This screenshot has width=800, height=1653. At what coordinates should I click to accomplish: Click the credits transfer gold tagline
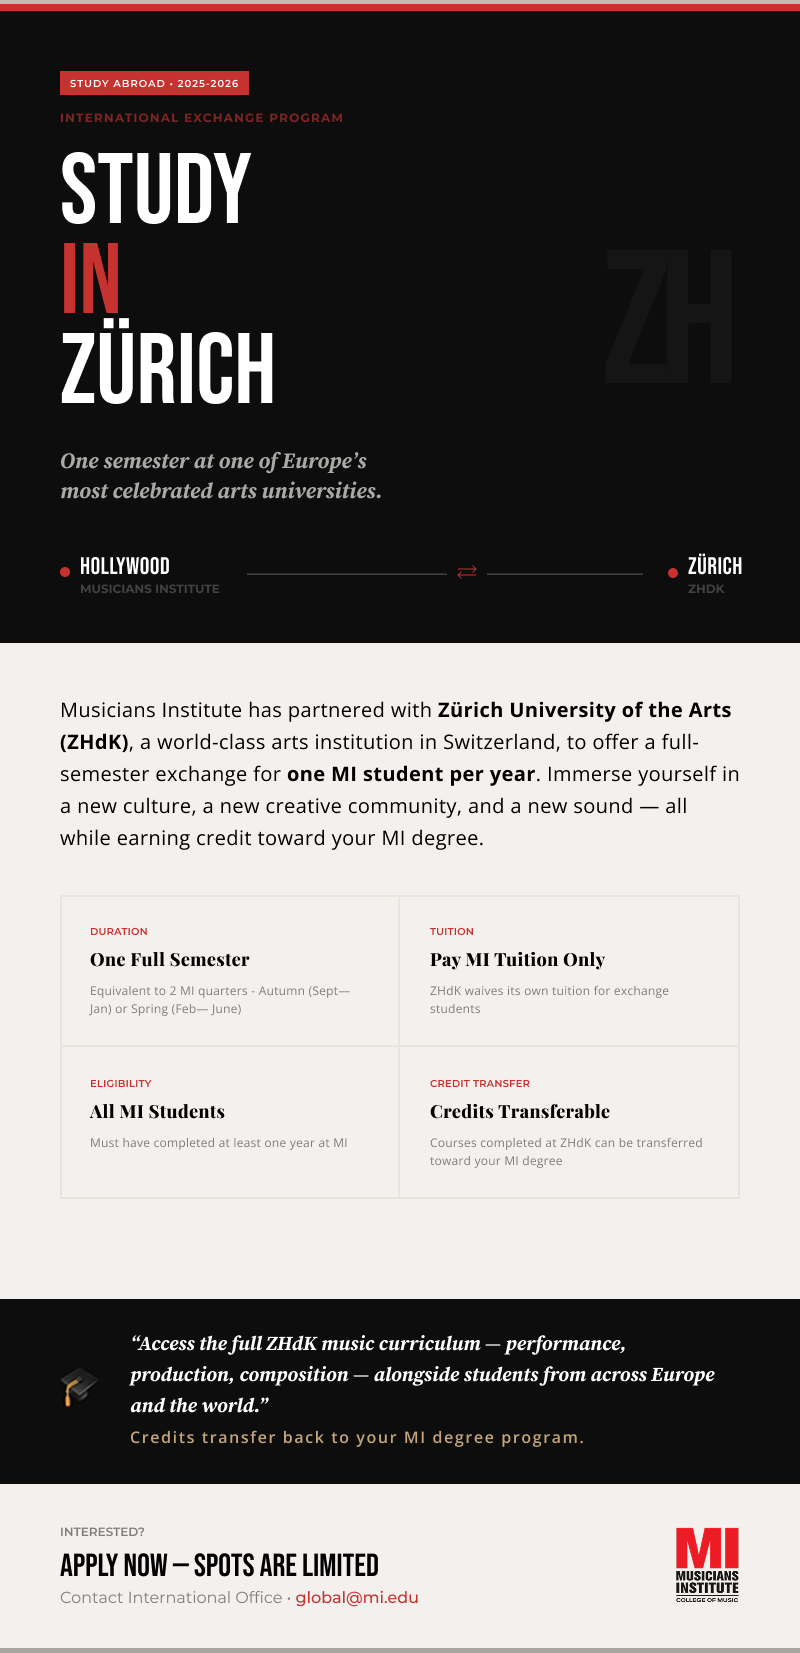tap(357, 1437)
